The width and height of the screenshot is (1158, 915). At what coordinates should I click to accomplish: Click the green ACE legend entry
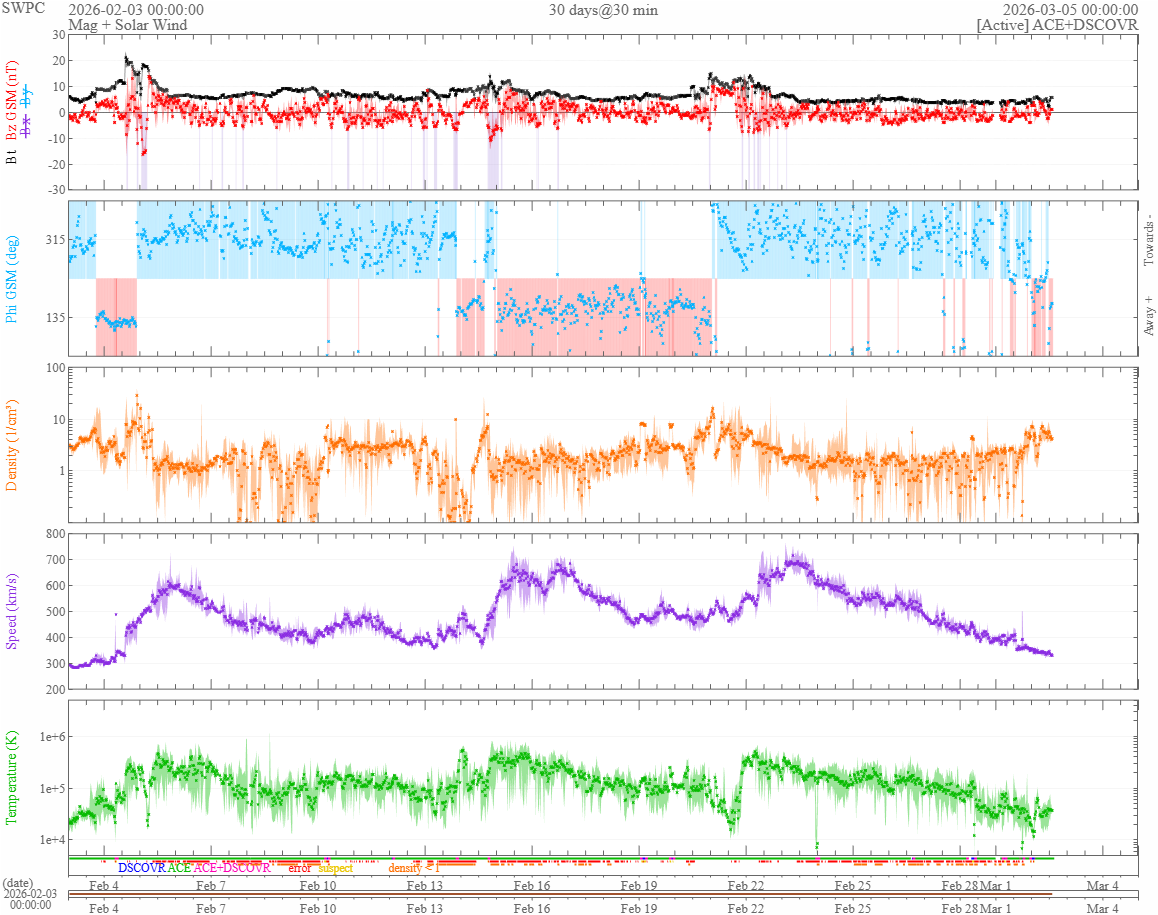click(179, 868)
